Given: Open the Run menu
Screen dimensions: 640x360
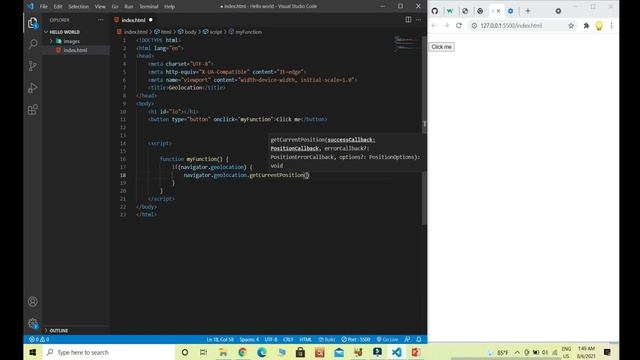Looking at the screenshot, I should click(x=129, y=7).
